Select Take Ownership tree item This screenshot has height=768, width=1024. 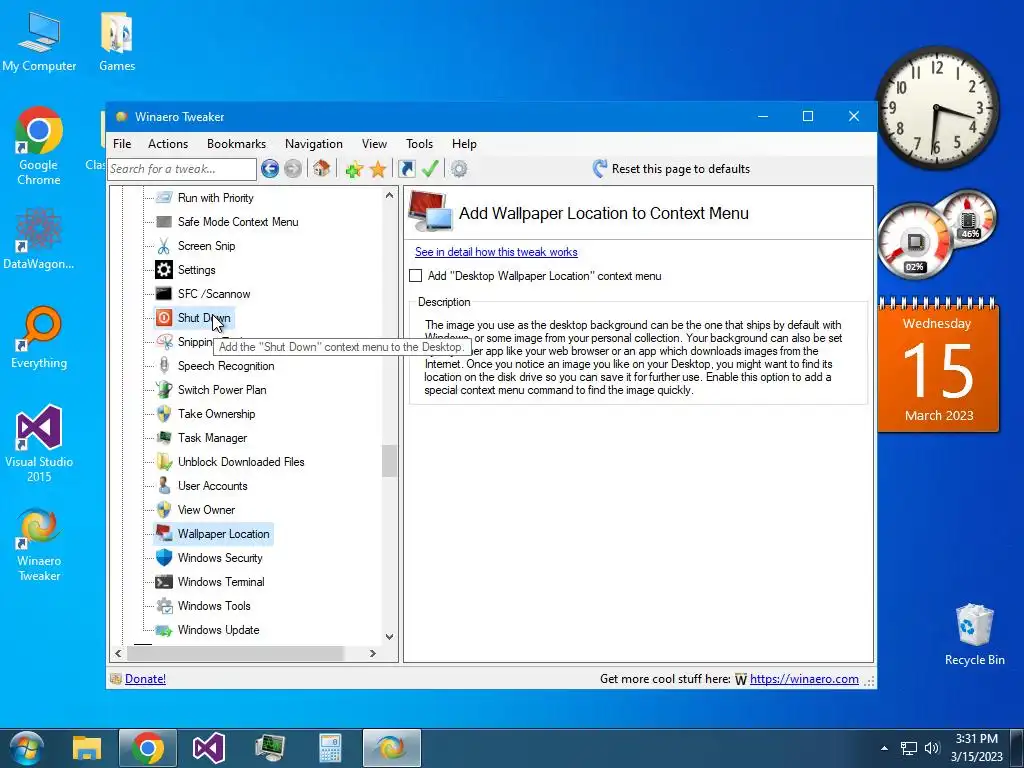click(x=216, y=414)
